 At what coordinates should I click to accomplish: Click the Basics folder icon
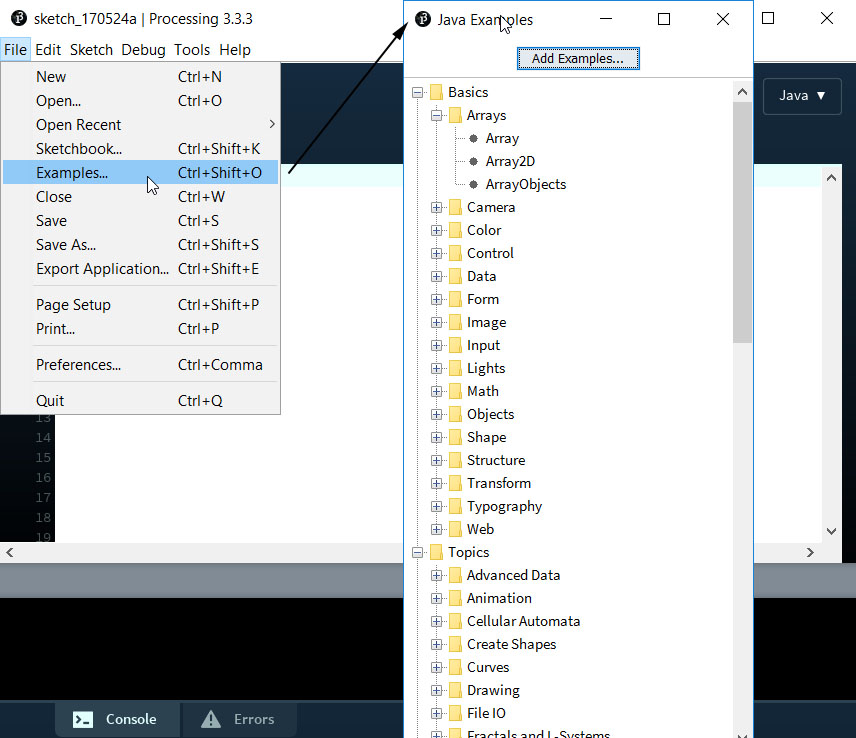(436, 92)
